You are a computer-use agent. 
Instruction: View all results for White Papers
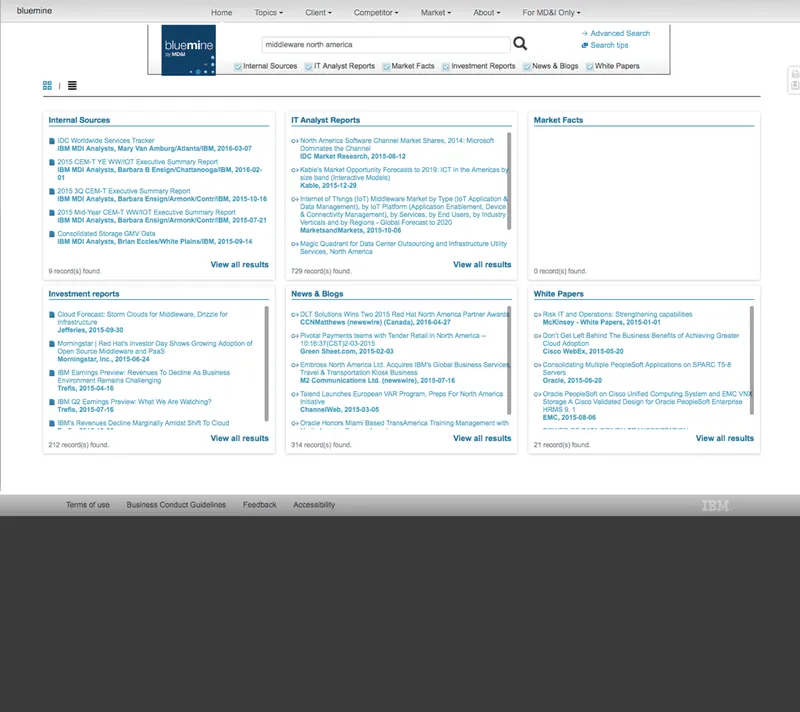pos(724,438)
